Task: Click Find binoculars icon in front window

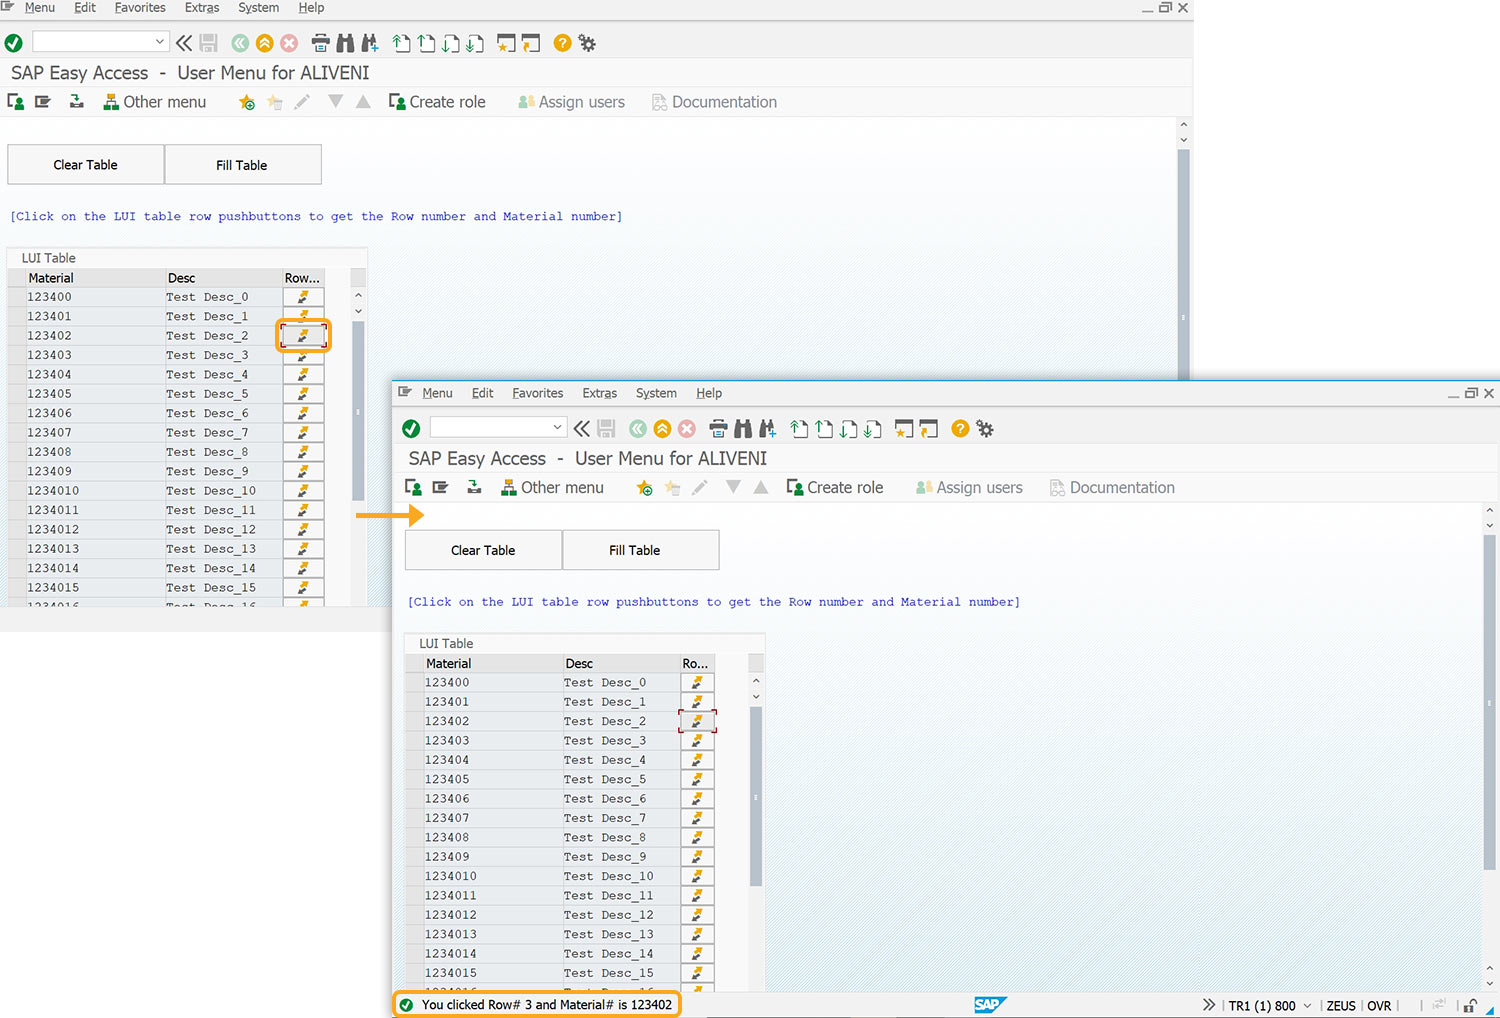Action: [x=743, y=429]
